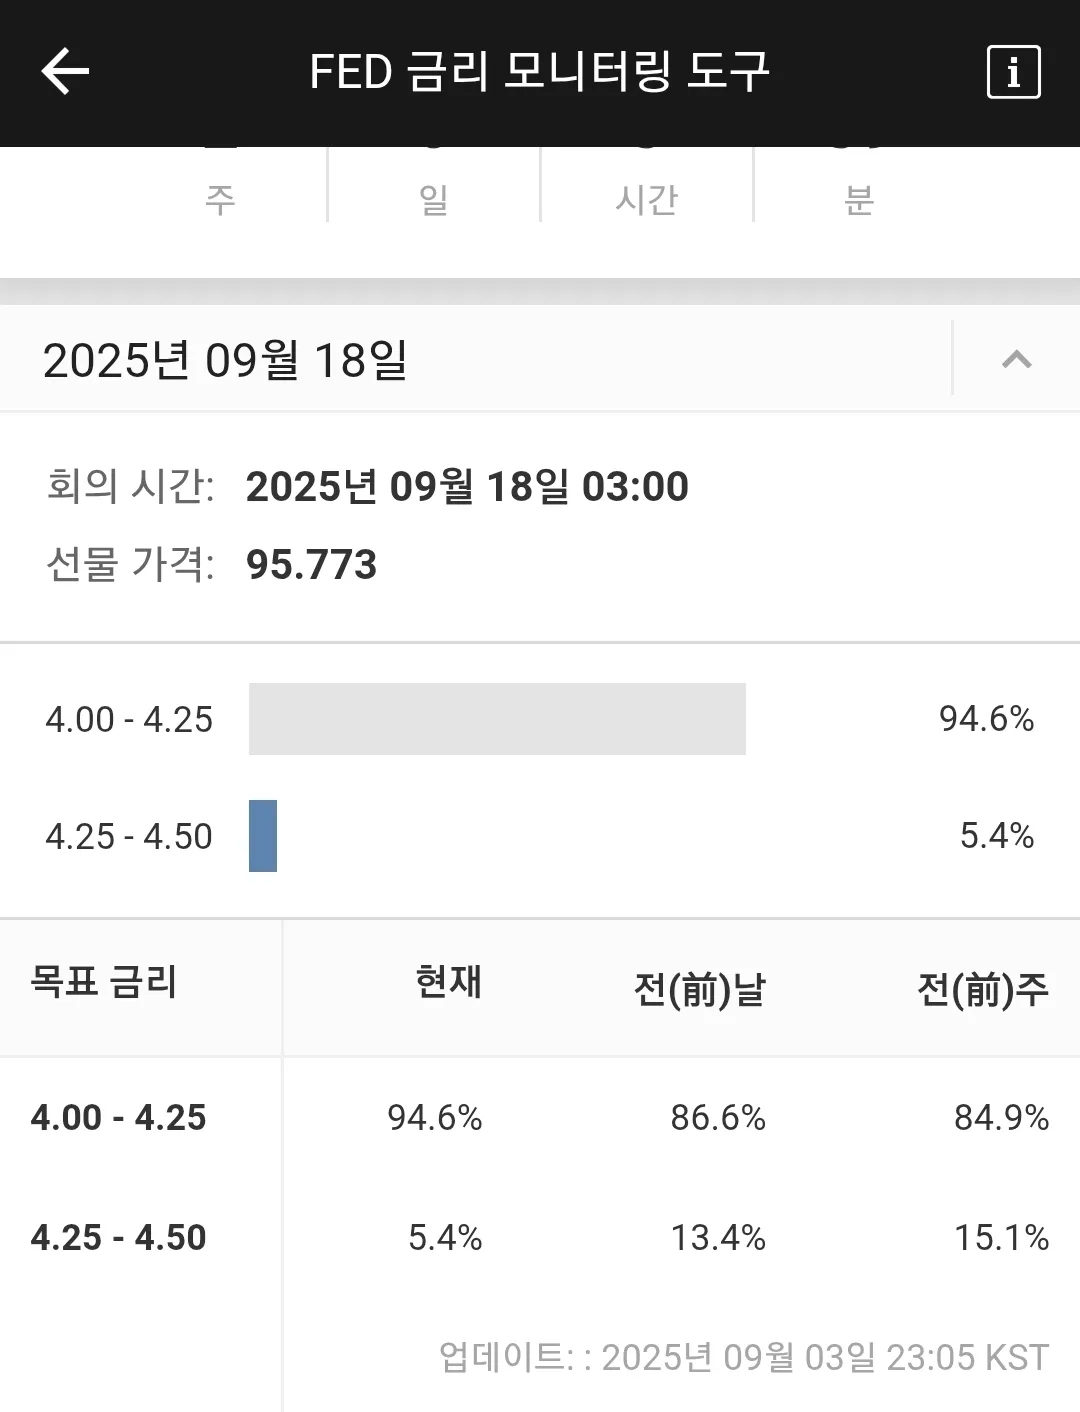Tap the 시간 countdown label
This screenshot has height=1412, width=1080.
[646, 200]
